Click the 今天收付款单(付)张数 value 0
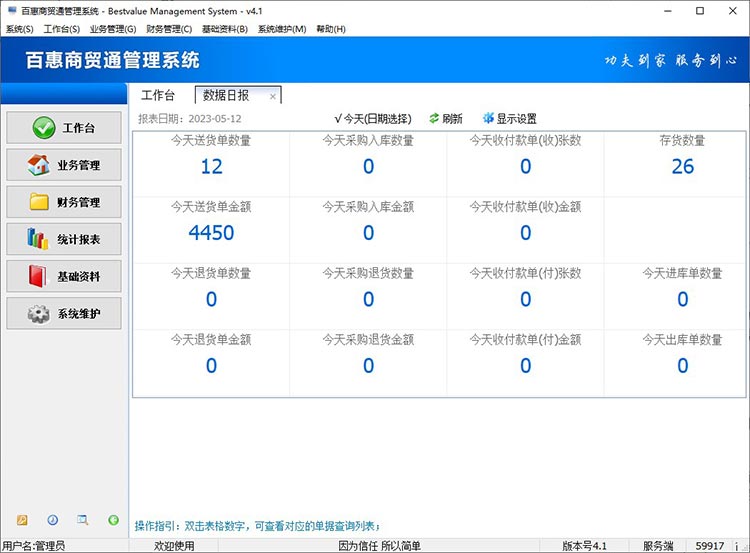Image resolution: width=750 pixels, height=553 pixels. tap(526, 299)
